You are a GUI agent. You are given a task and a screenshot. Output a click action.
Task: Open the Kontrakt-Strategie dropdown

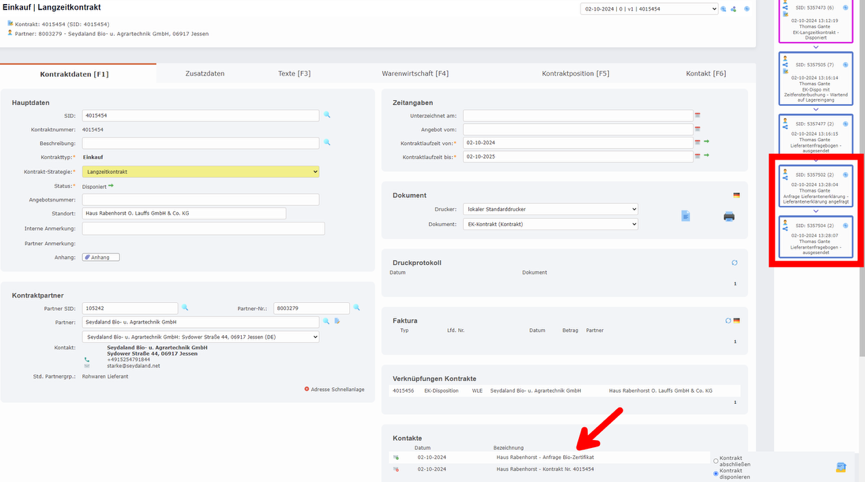click(200, 172)
